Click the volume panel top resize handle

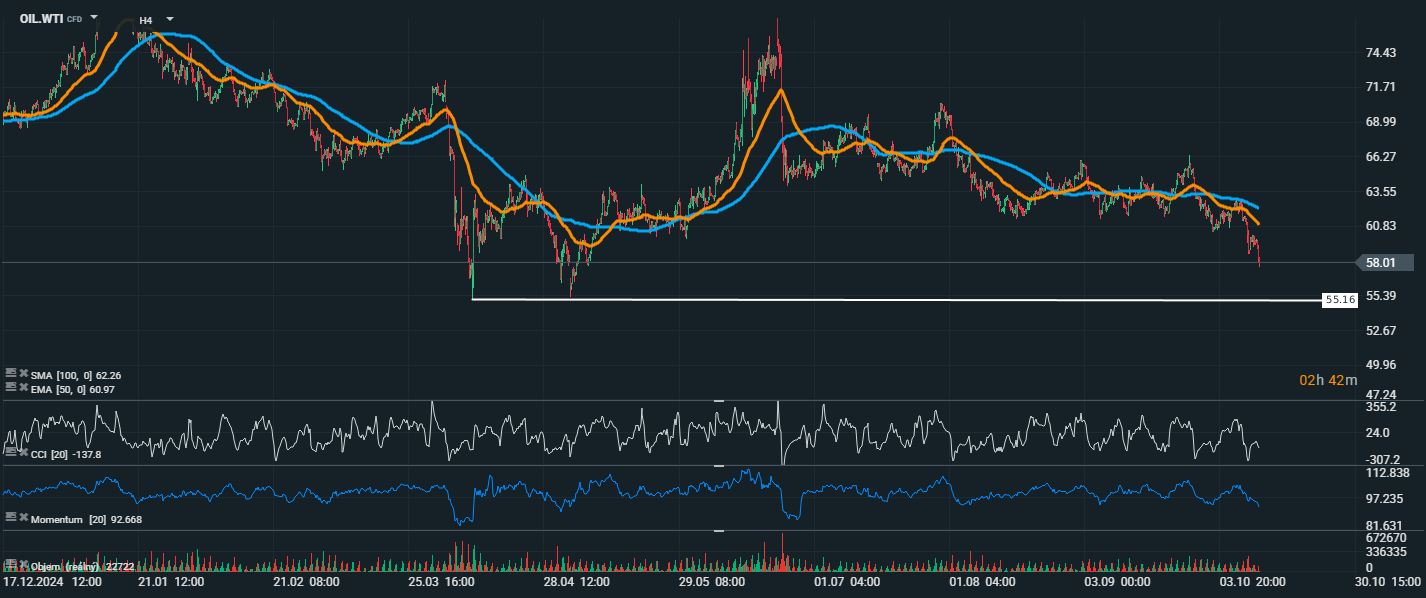click(x=717, y=531)
